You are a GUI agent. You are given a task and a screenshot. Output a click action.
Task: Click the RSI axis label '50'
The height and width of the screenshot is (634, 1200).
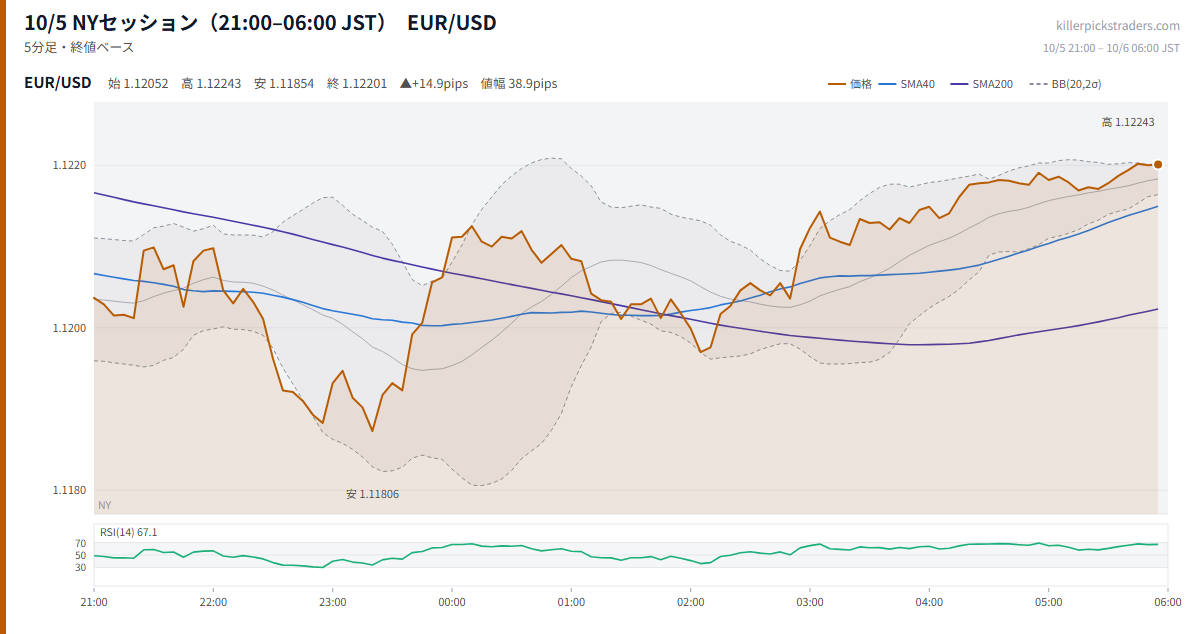pyautogui.click(x=81, y=555)
